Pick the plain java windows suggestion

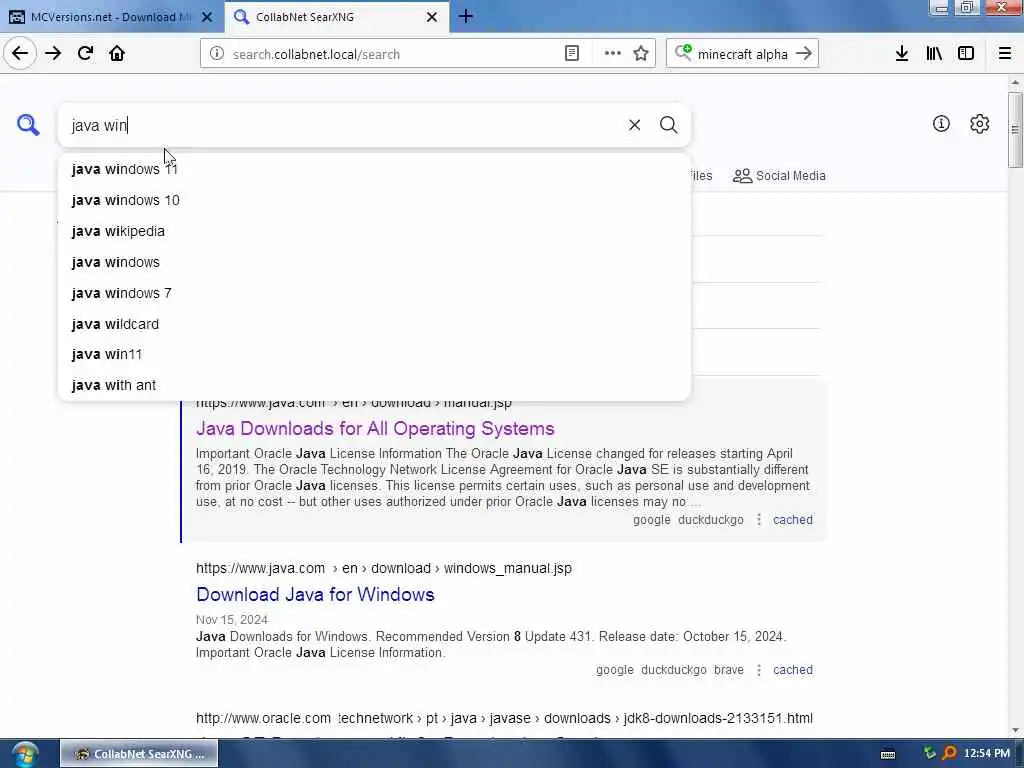coord(374,262)
